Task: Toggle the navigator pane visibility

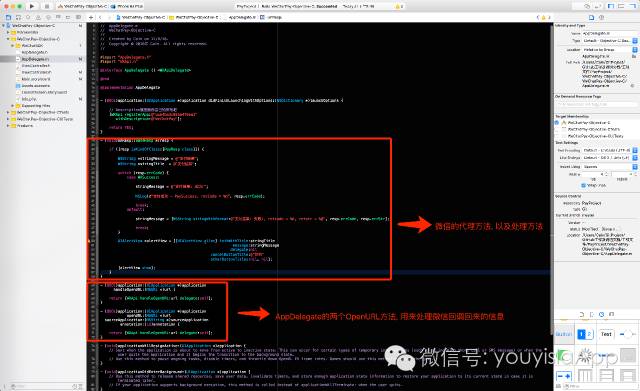Action: [x=611, y=6]
